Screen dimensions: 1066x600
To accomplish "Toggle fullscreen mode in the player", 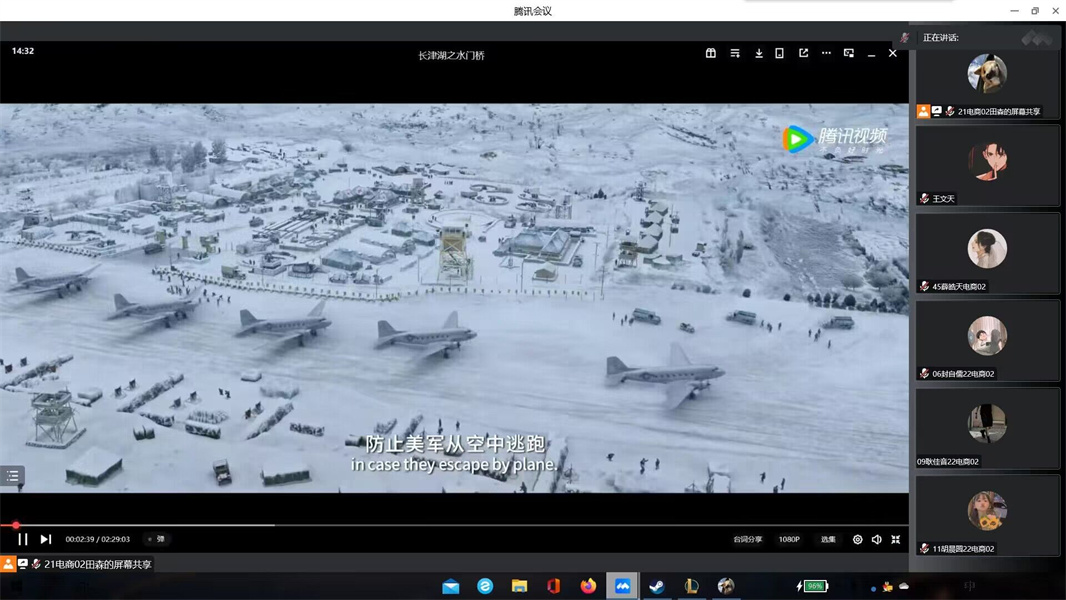I will pyautogui.click(x=896, y=539).
